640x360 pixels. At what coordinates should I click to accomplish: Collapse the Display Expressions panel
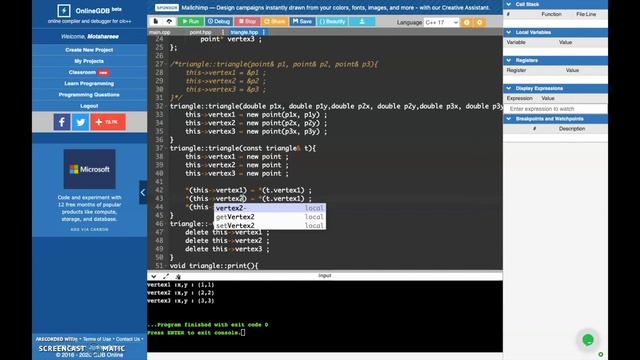point(509,88)
